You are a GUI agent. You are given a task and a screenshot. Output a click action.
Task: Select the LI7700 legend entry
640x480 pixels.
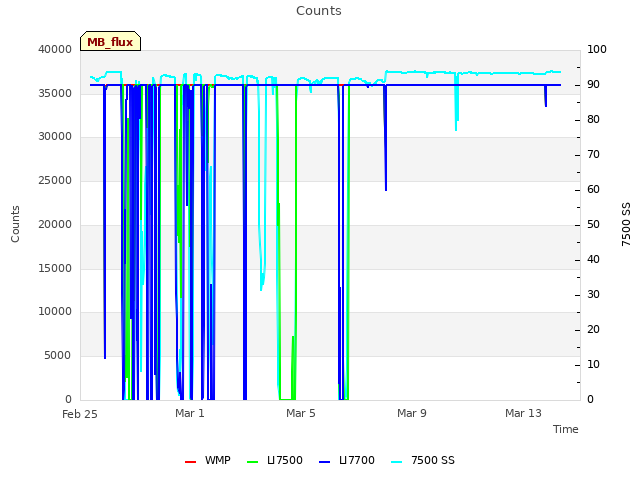point(347,460)
